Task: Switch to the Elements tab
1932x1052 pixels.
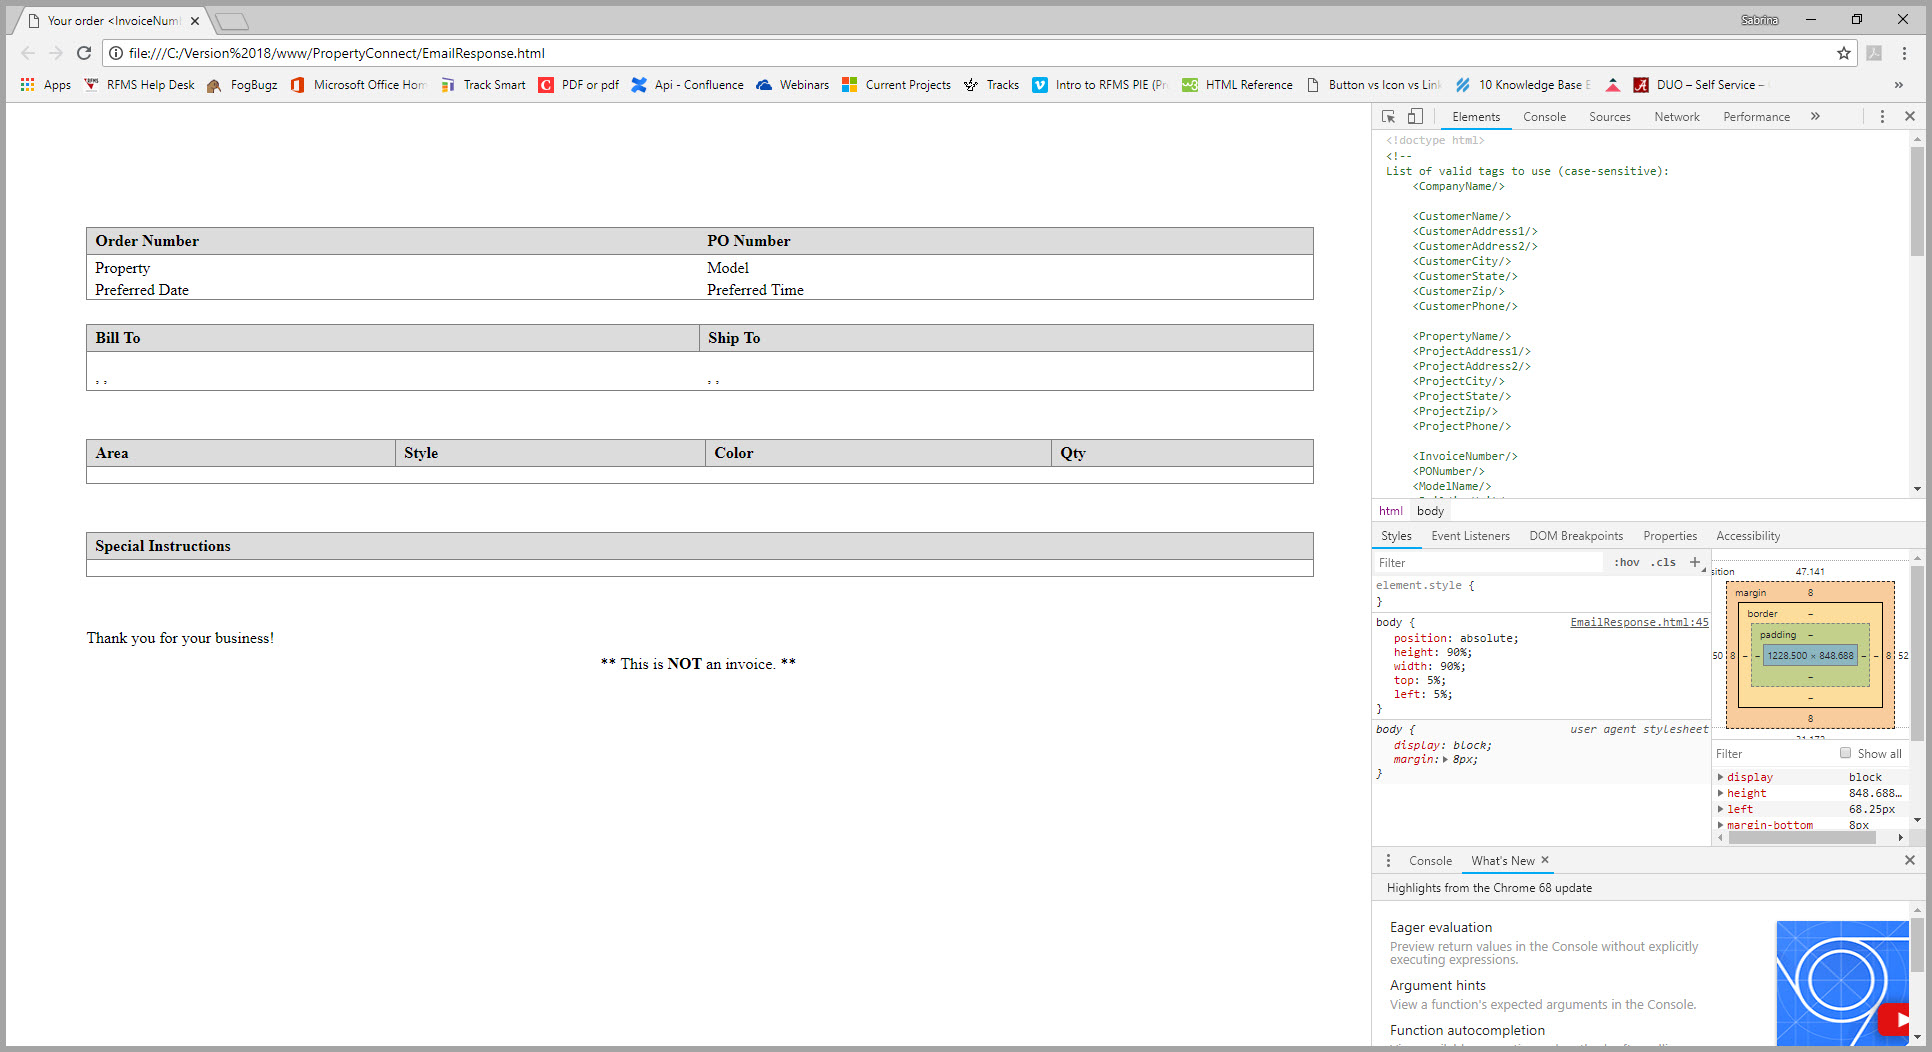Action: click(1476, 117)
